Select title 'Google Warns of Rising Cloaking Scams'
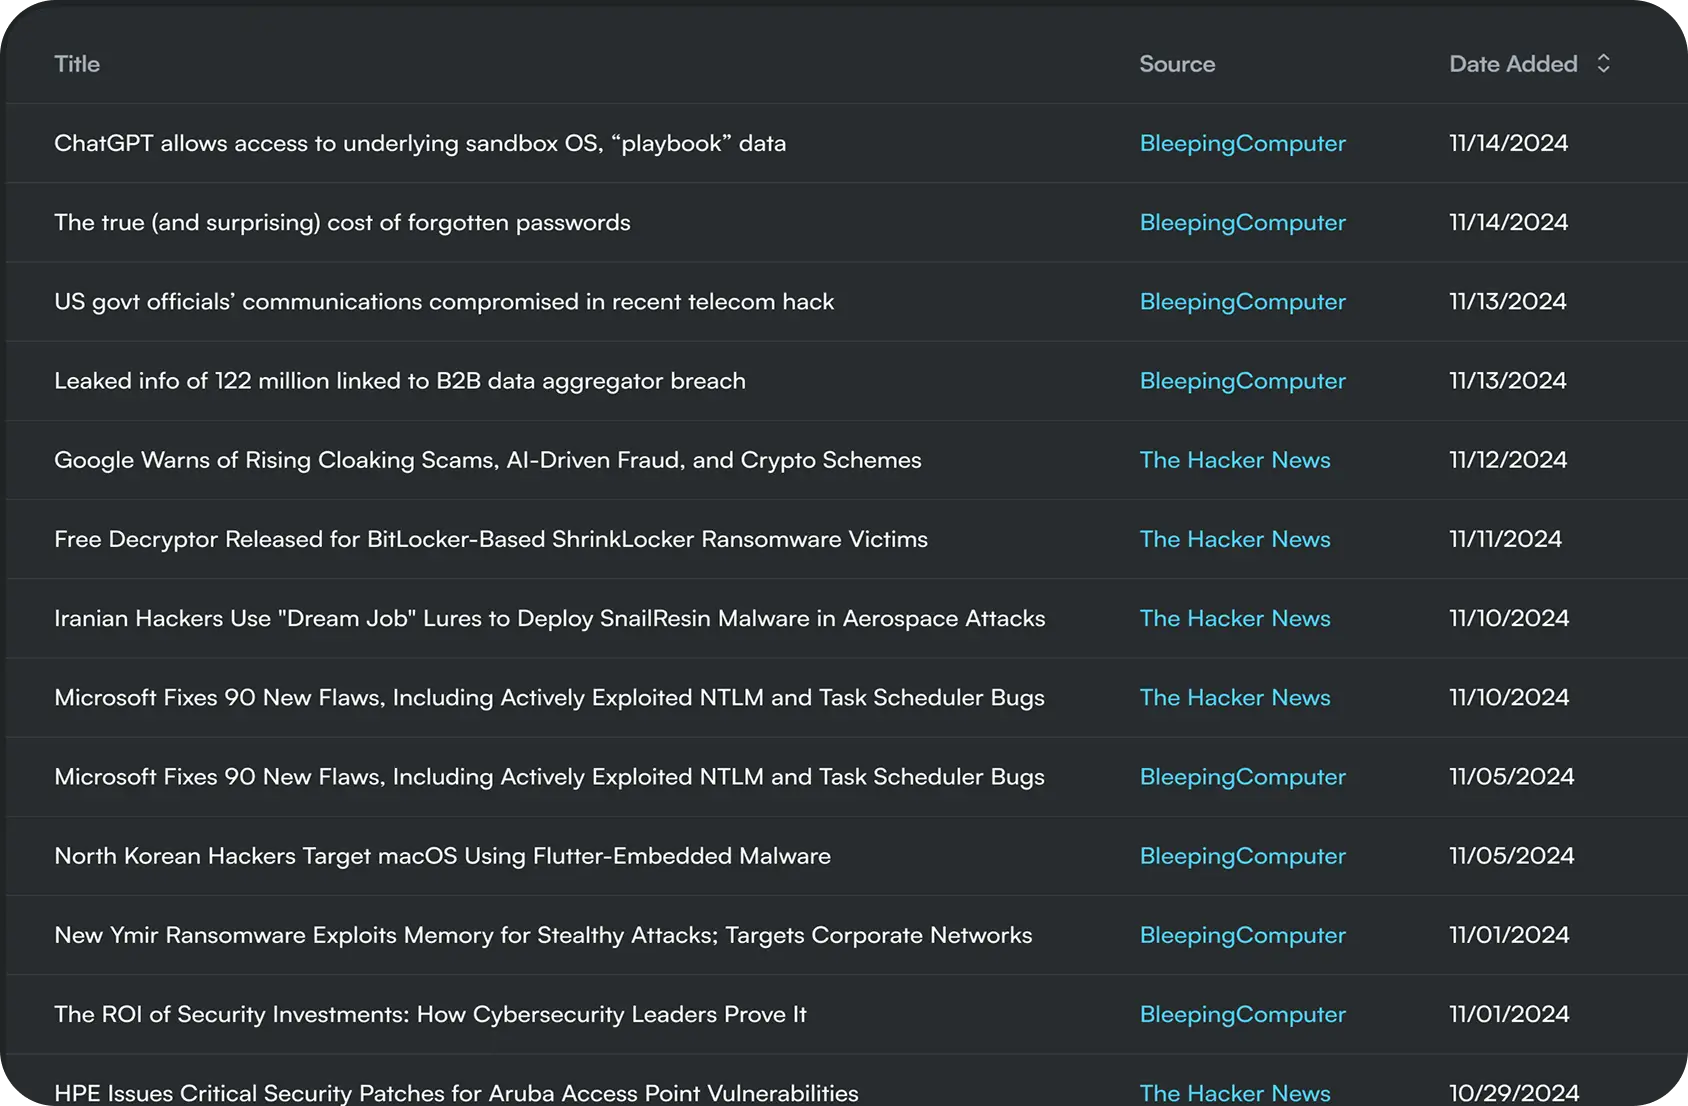The image size is (1688, 1106). pyautogui.click(x=488, y=460)
